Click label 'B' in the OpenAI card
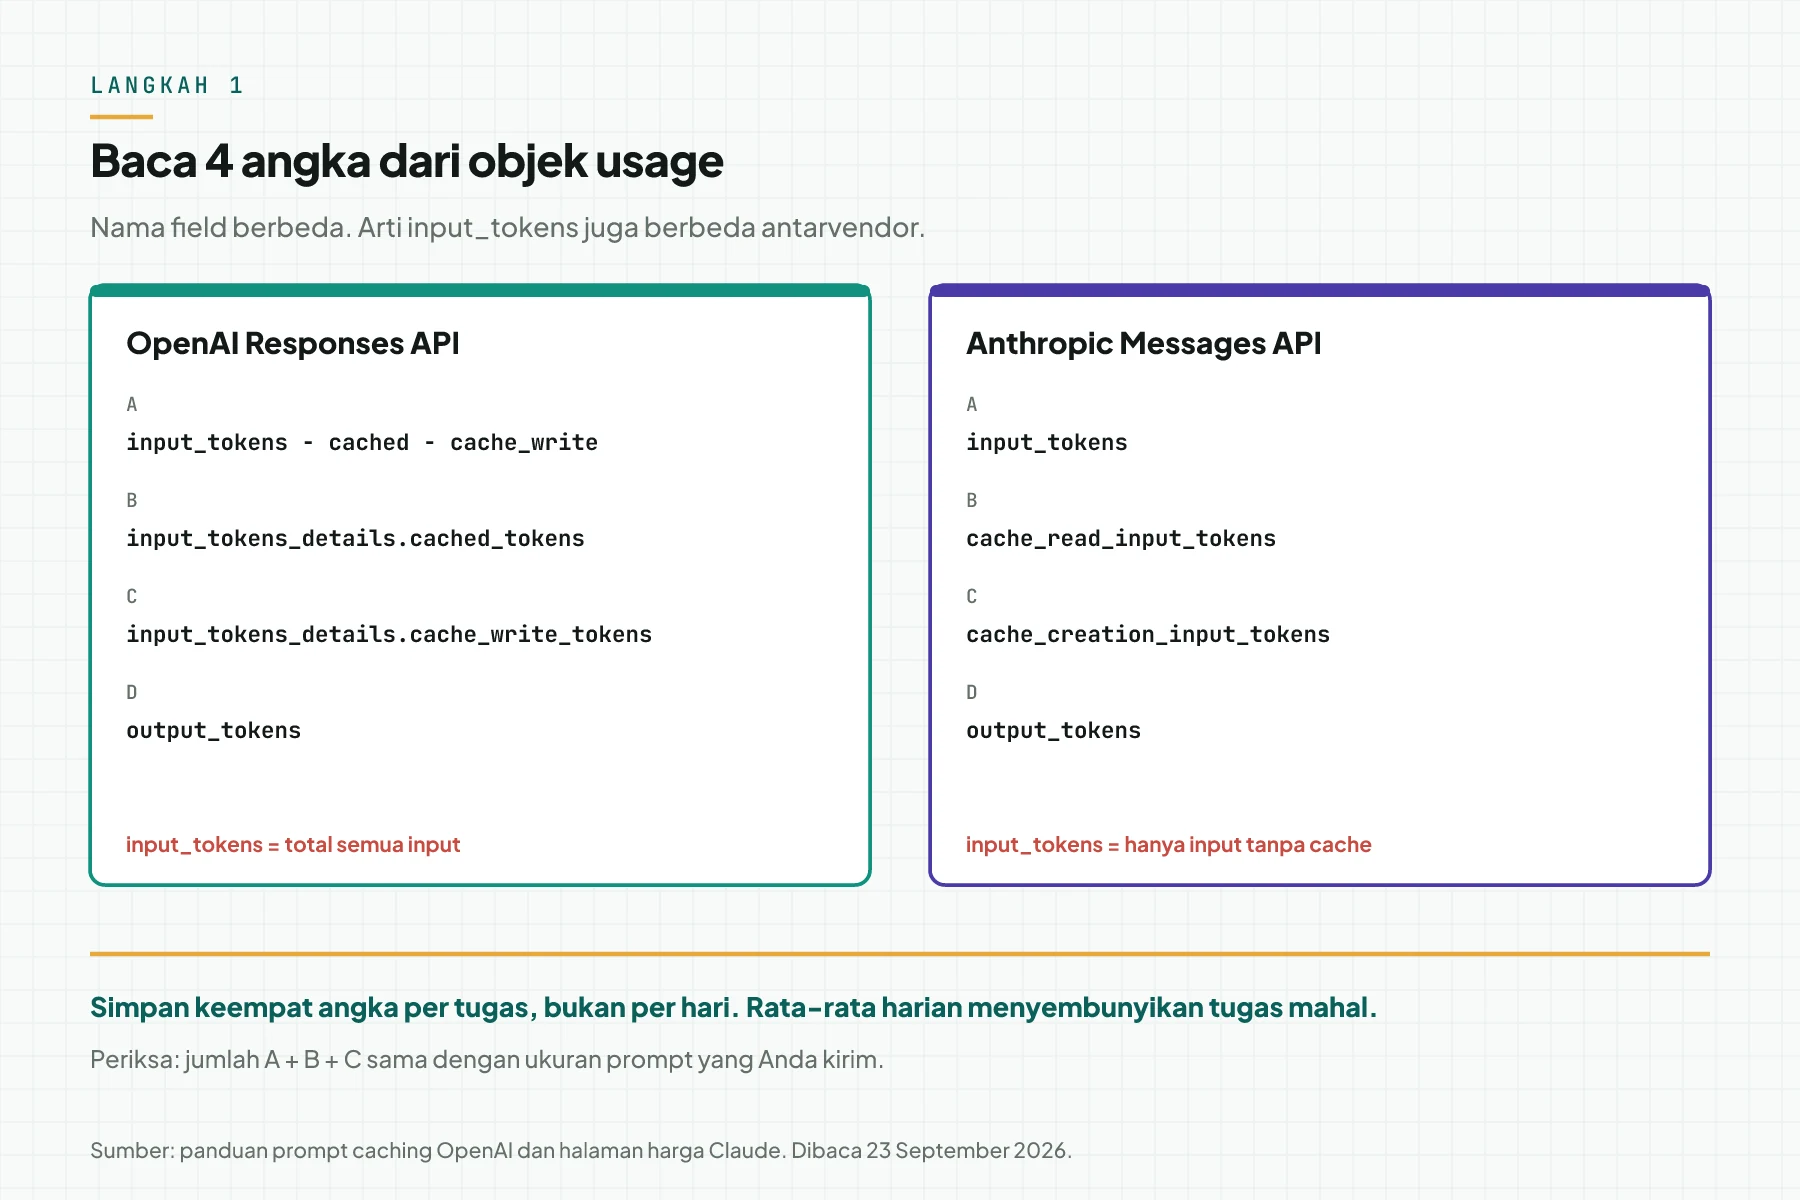 pos(132,500)
